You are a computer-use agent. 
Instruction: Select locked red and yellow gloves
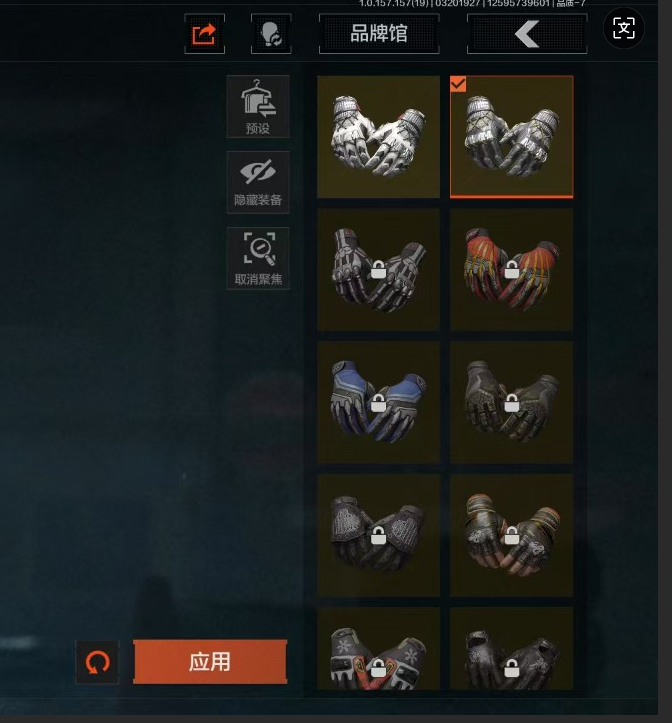pyautogui.click(x=511, y=270)
